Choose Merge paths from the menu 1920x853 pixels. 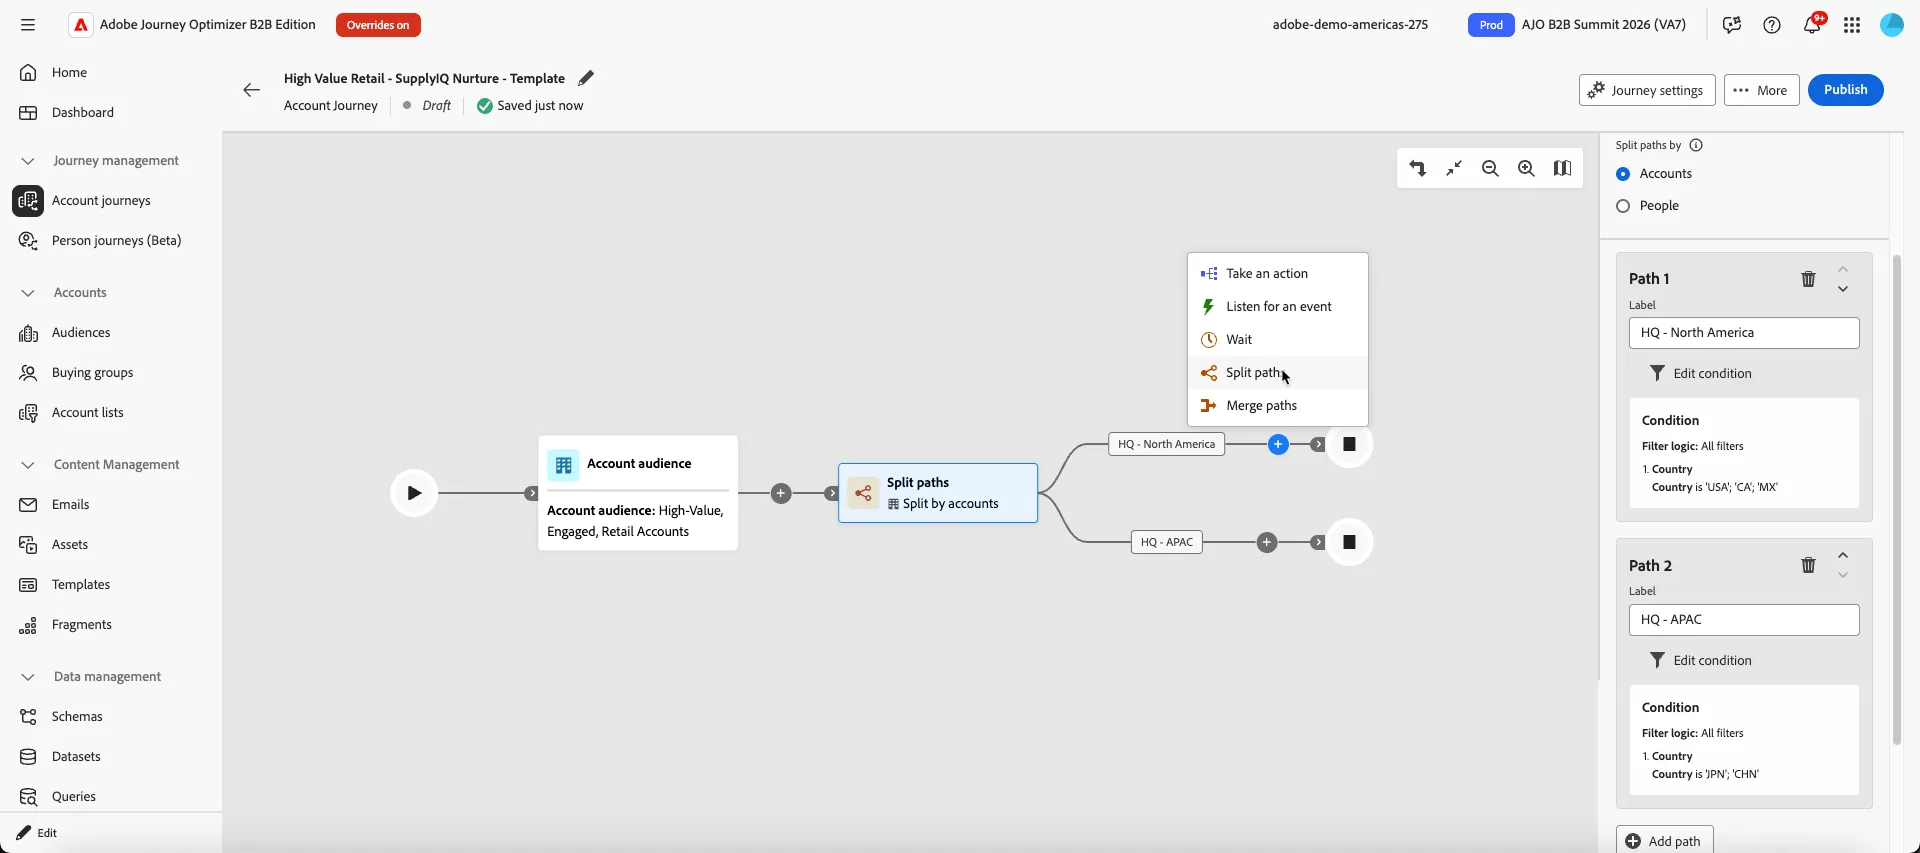tap(1278, 405)
